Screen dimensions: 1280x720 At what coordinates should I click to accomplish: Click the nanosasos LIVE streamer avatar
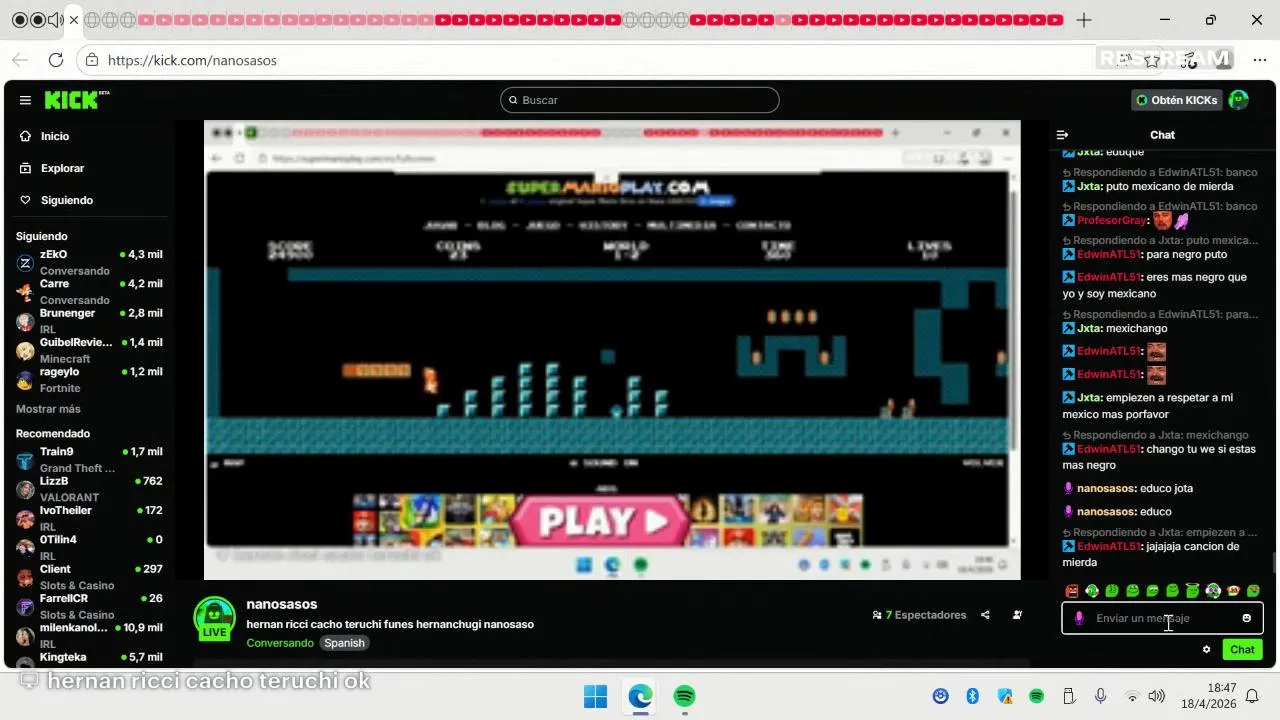click(x=214, y=619)
